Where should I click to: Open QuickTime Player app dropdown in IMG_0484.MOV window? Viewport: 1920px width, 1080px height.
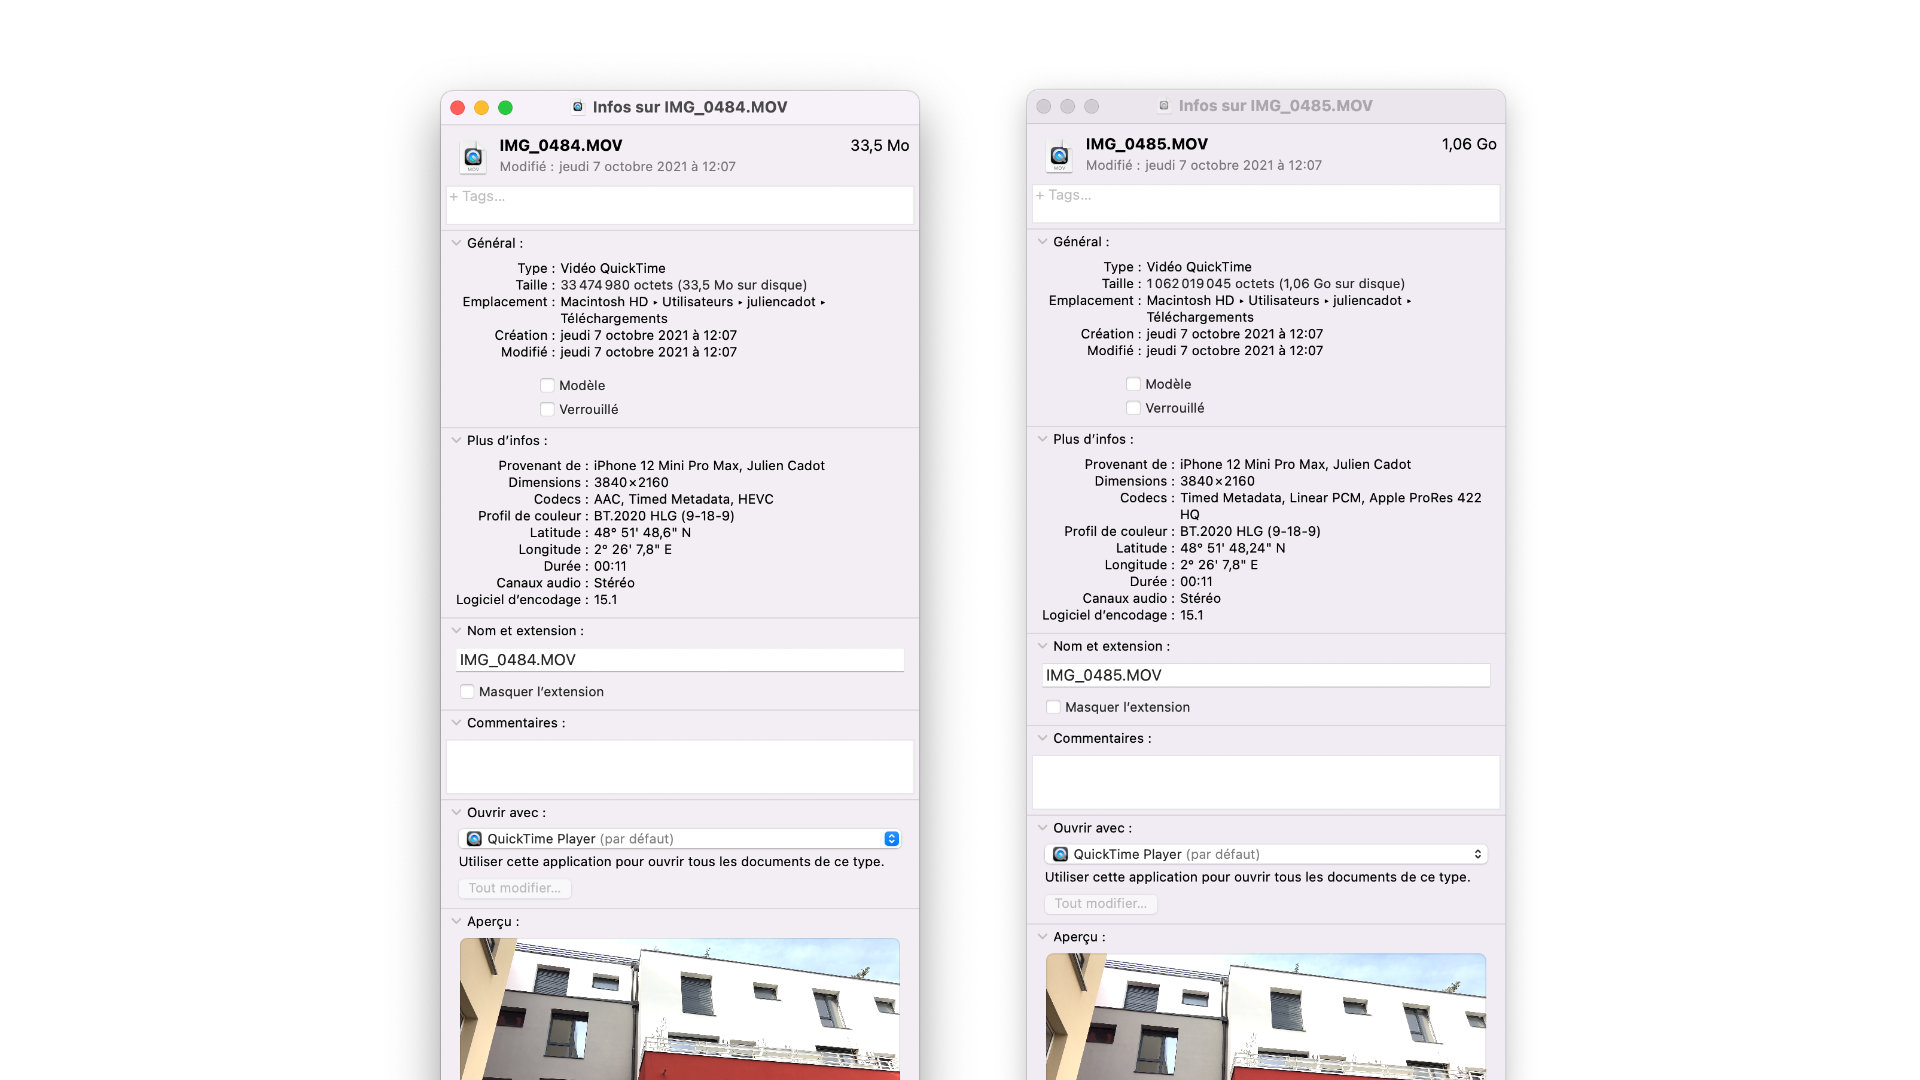tap(680, 839)
